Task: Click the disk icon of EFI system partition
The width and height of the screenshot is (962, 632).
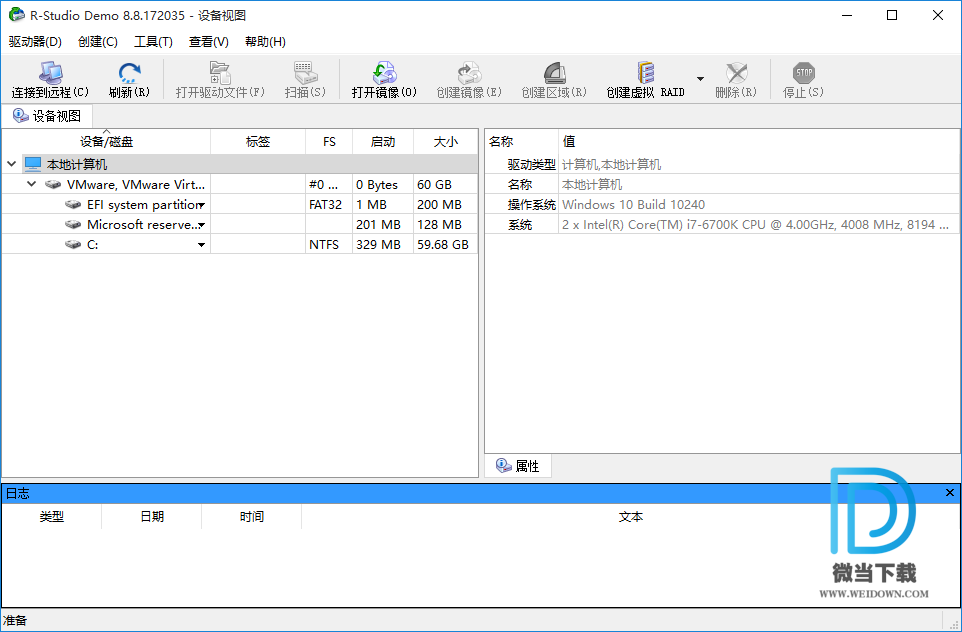Action: 74,204
